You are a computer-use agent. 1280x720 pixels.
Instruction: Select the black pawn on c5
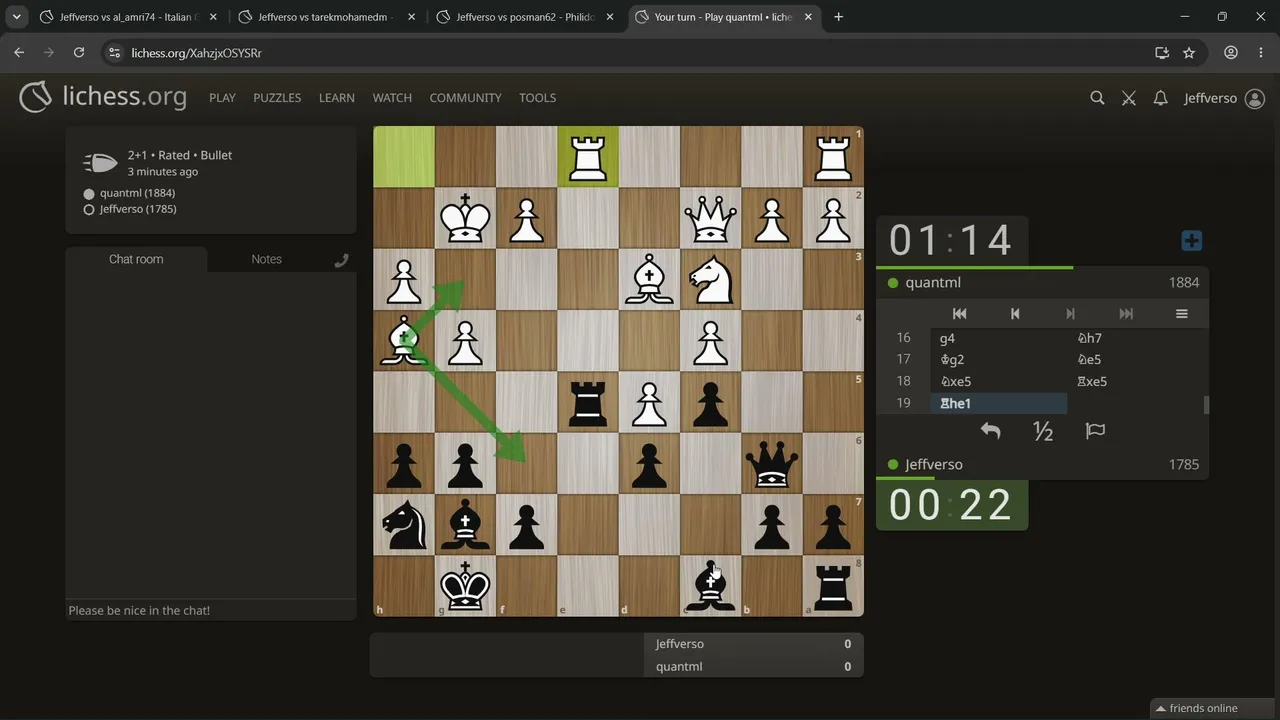711,402
